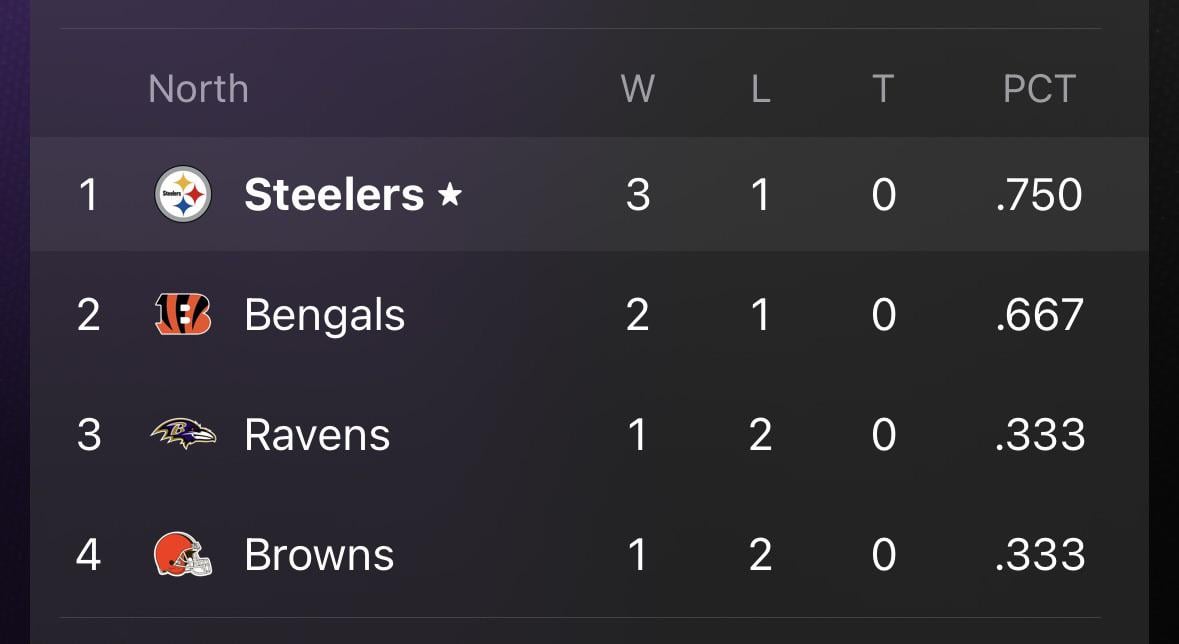Open the Steelers team name link
This screenshot has height=644, width=1179.
[334, 195]
